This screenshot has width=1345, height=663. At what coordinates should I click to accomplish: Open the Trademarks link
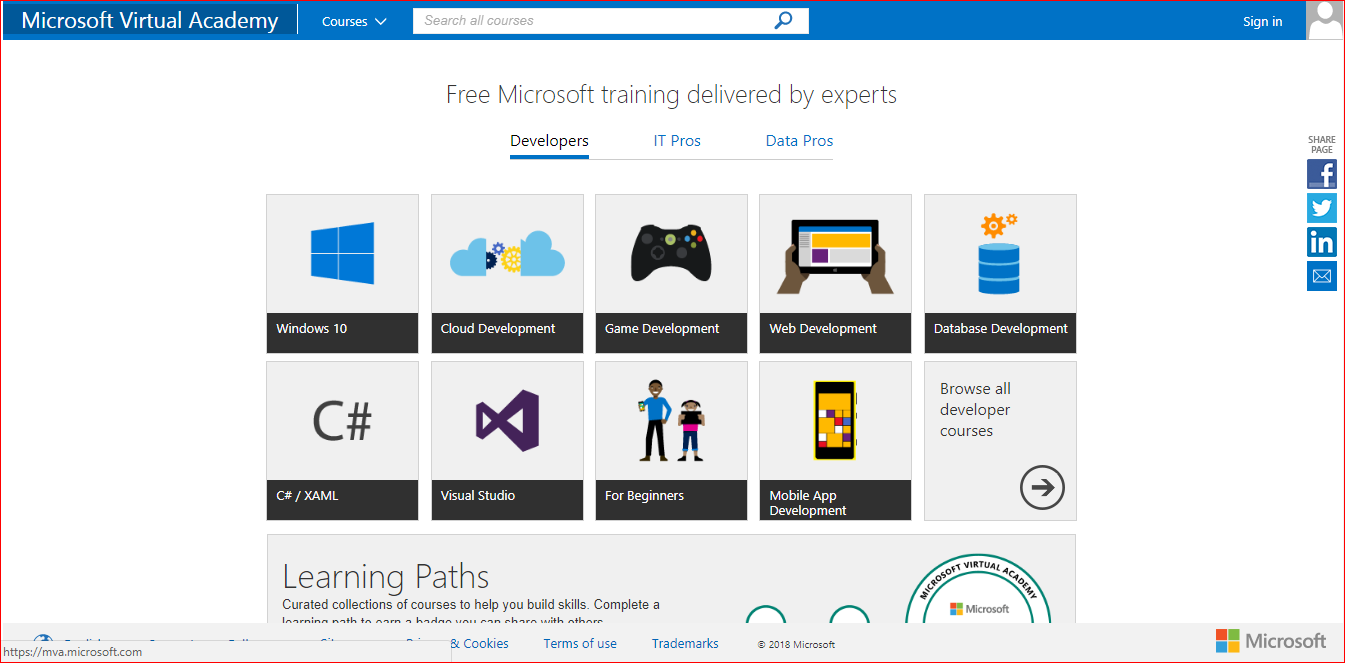point(685,644)
